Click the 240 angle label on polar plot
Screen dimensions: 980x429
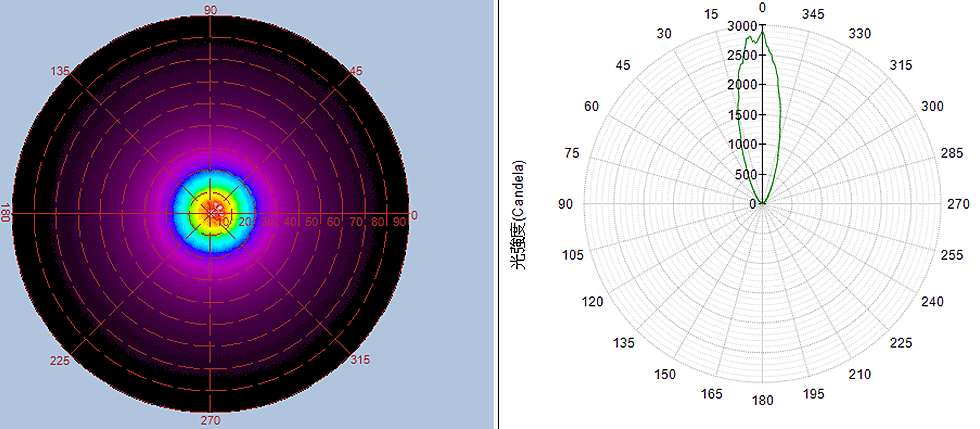[931, 302]
